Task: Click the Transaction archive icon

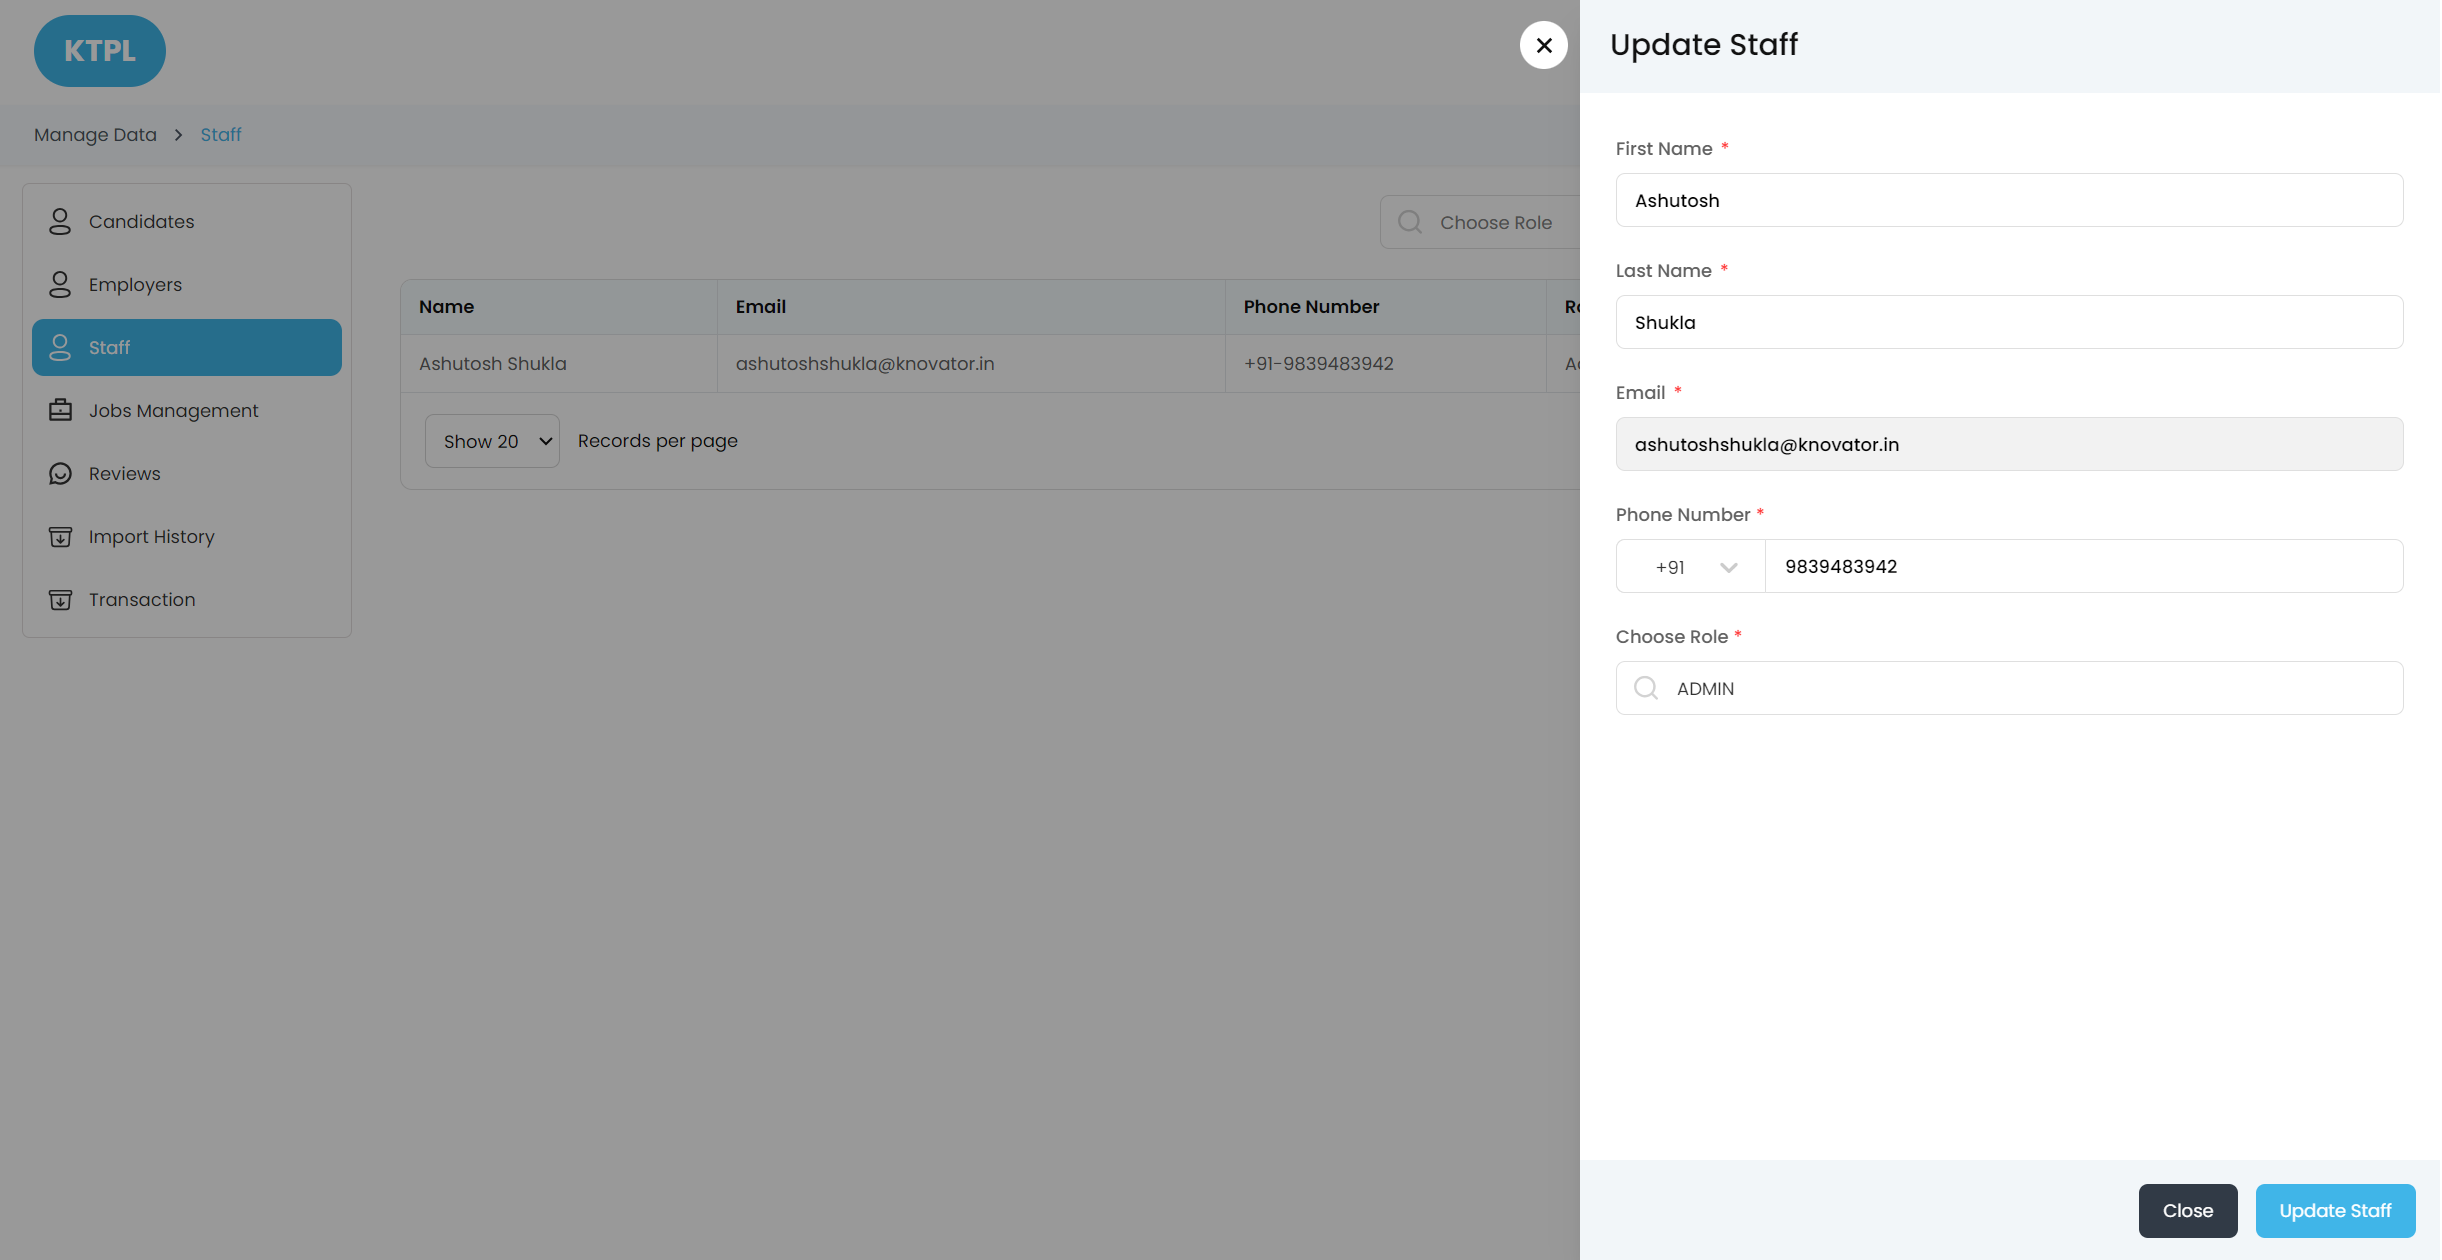Action: pyautogui.click(x=60, y=599)
